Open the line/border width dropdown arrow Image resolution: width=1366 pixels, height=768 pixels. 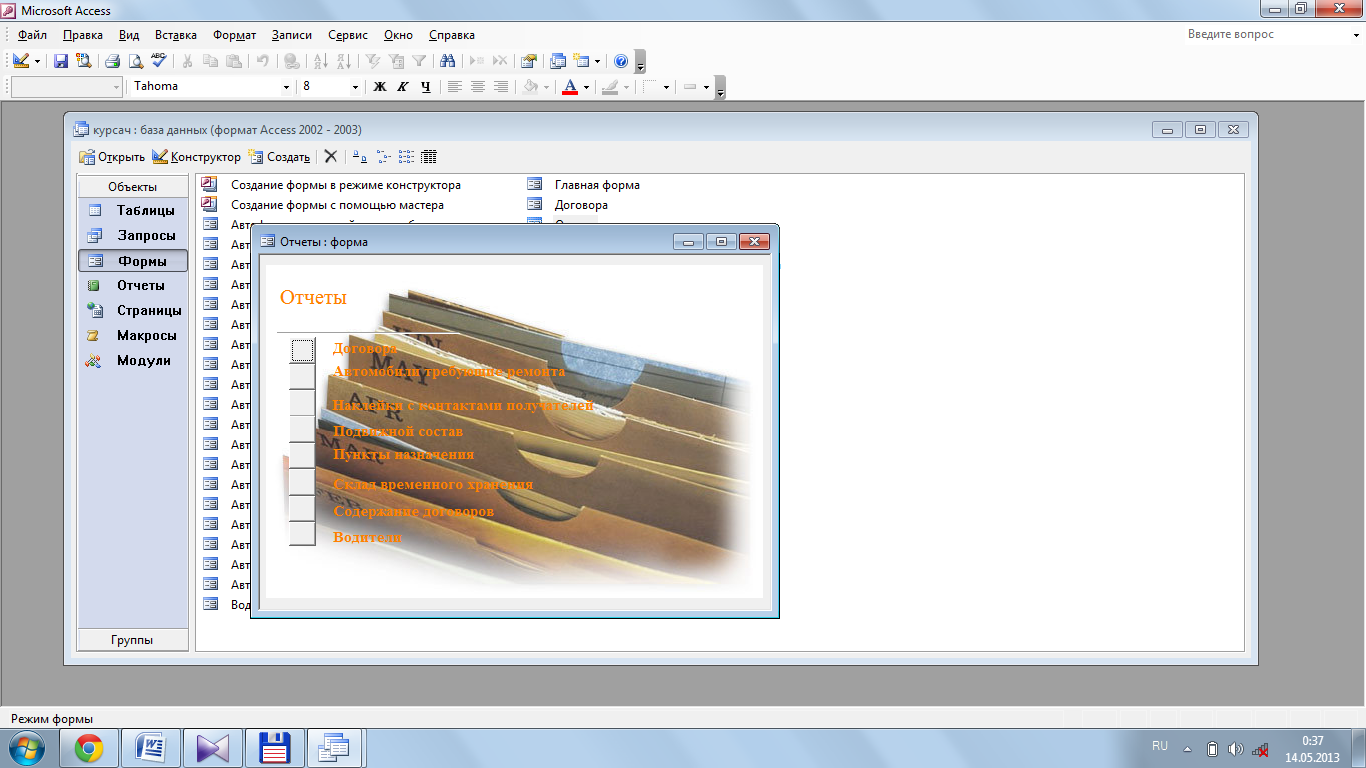(666, 87)
